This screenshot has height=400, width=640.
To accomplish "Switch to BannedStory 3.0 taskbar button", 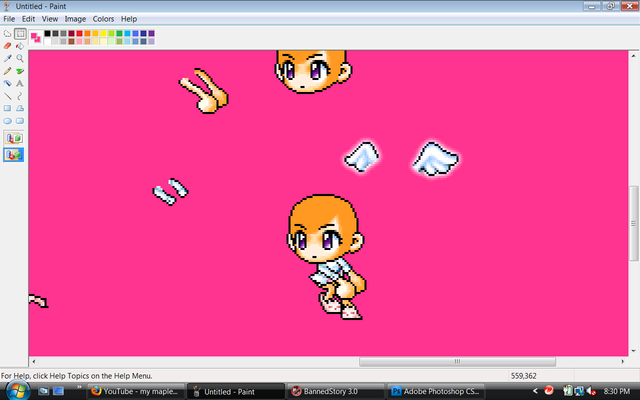I will [336, 391].
